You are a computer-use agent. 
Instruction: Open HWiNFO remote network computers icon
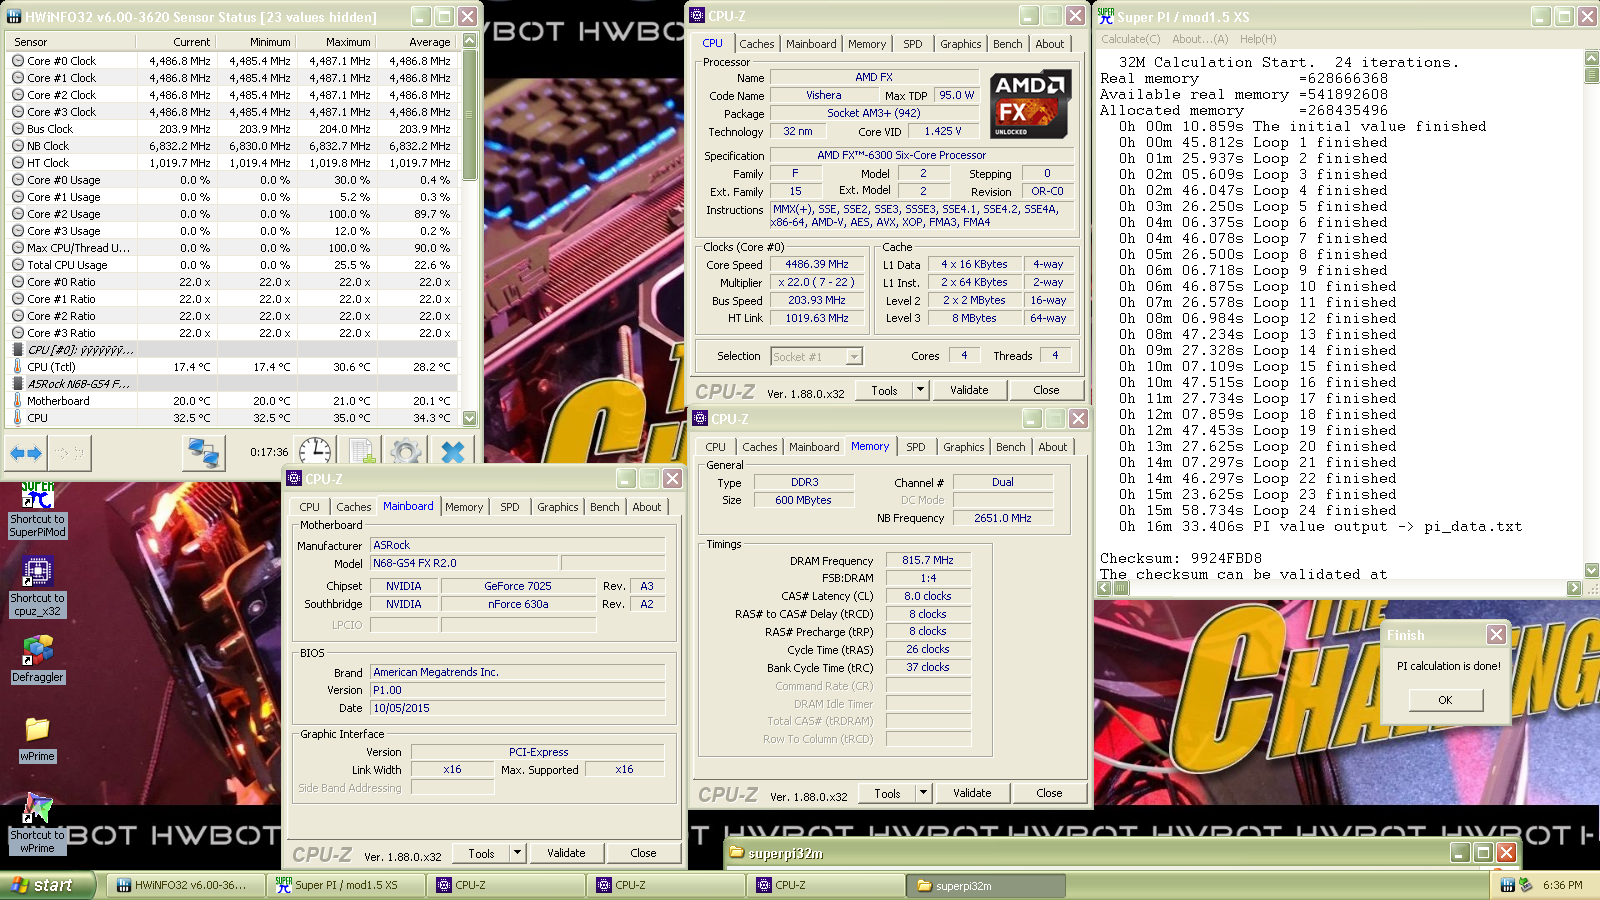[x=204, y=453]
